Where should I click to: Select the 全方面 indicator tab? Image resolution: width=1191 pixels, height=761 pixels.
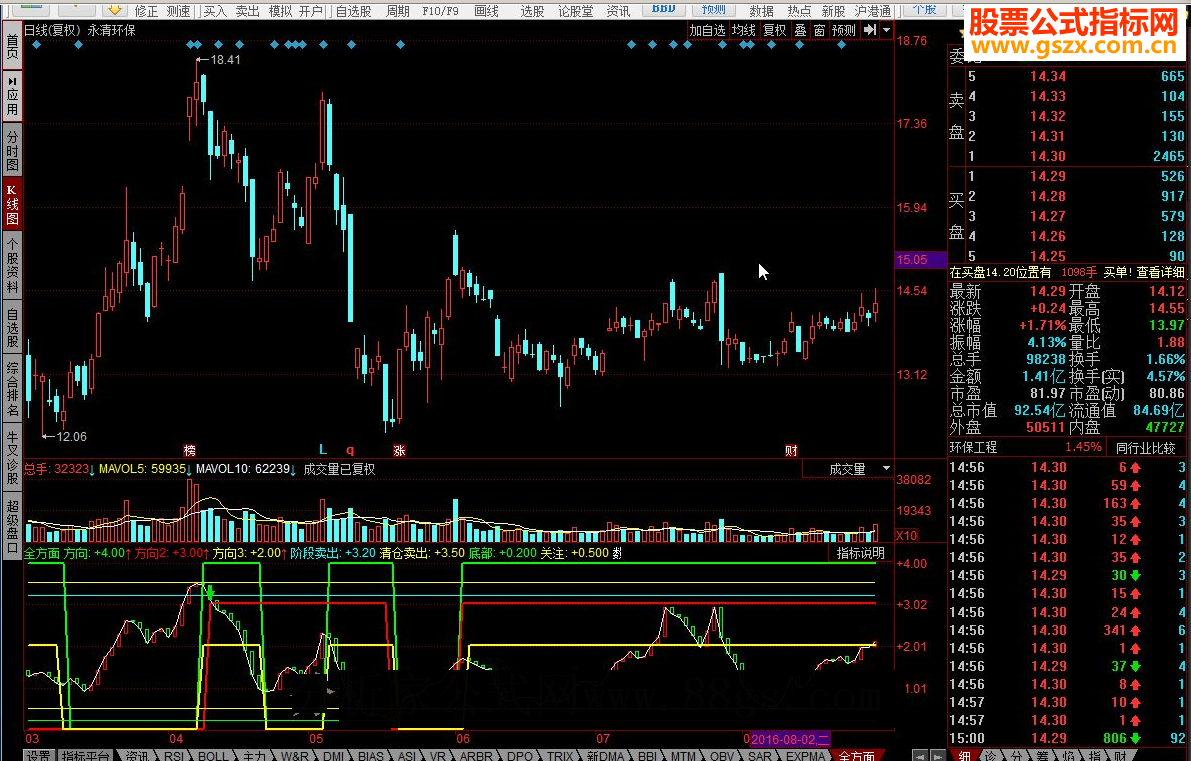(x=857, y=756)
